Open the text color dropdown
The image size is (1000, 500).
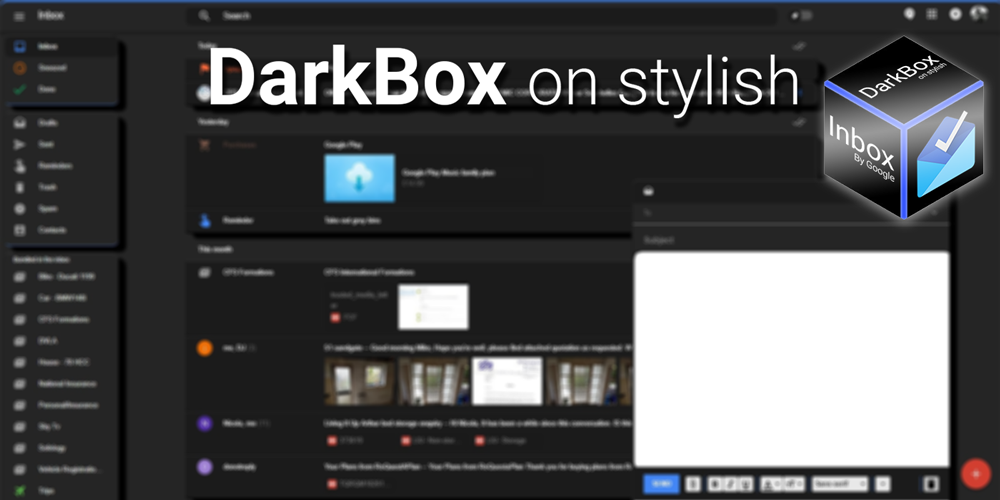770,484
